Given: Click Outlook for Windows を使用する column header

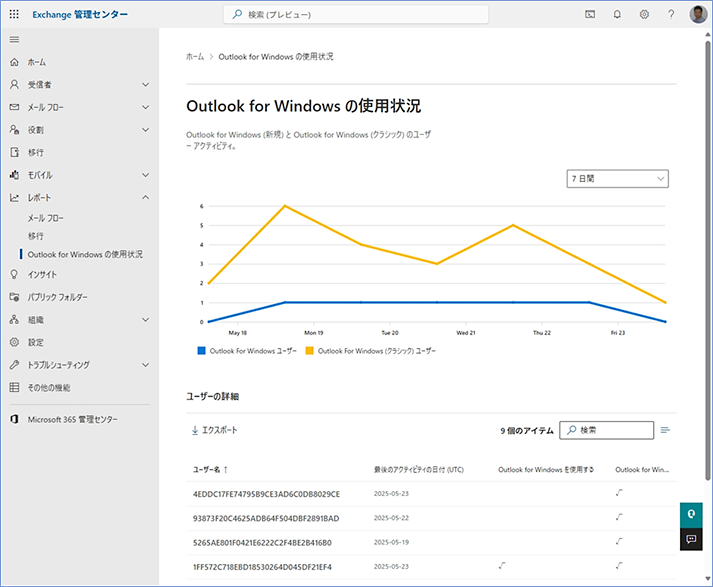Looking at the screenshot, I should pos(546,470).
